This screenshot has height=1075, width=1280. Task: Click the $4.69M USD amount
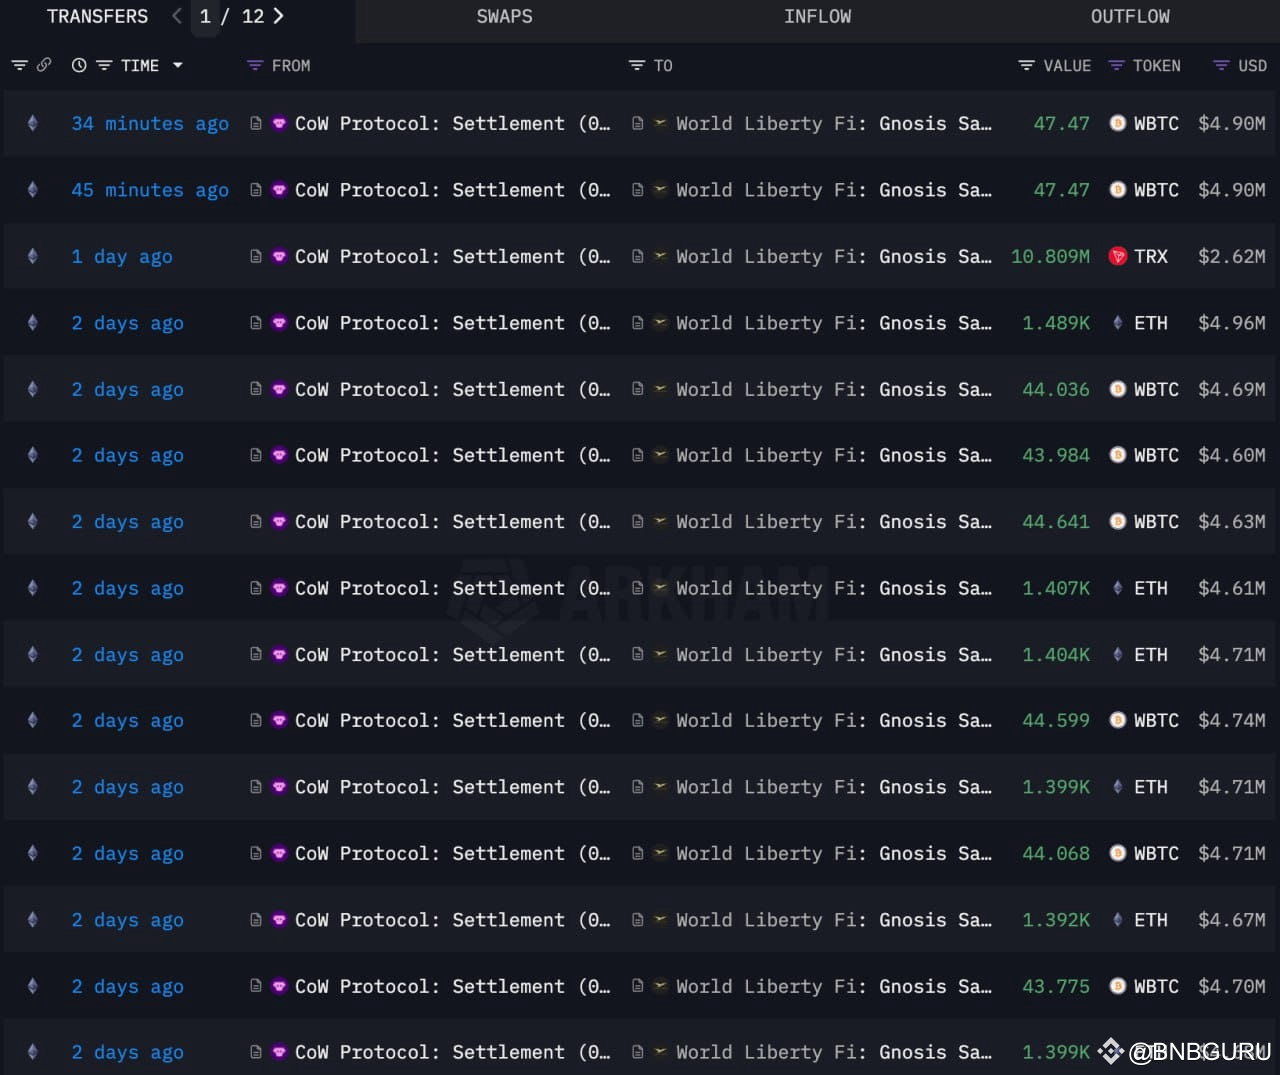tap(1232, 389)
